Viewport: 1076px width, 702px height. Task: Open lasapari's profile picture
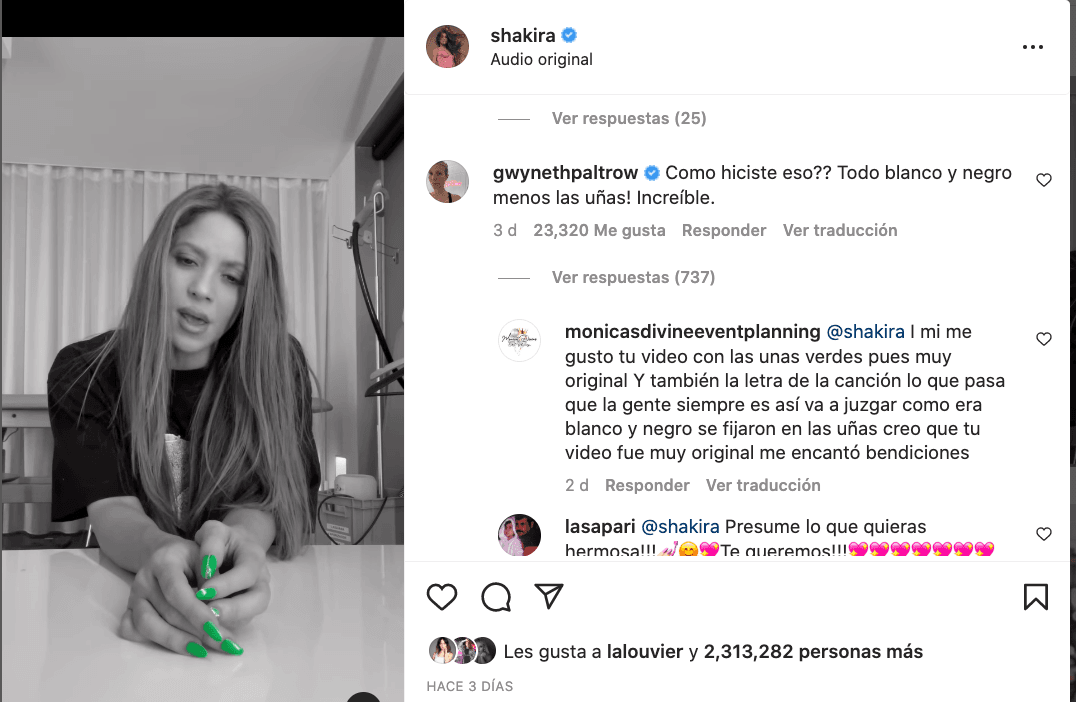519,535
